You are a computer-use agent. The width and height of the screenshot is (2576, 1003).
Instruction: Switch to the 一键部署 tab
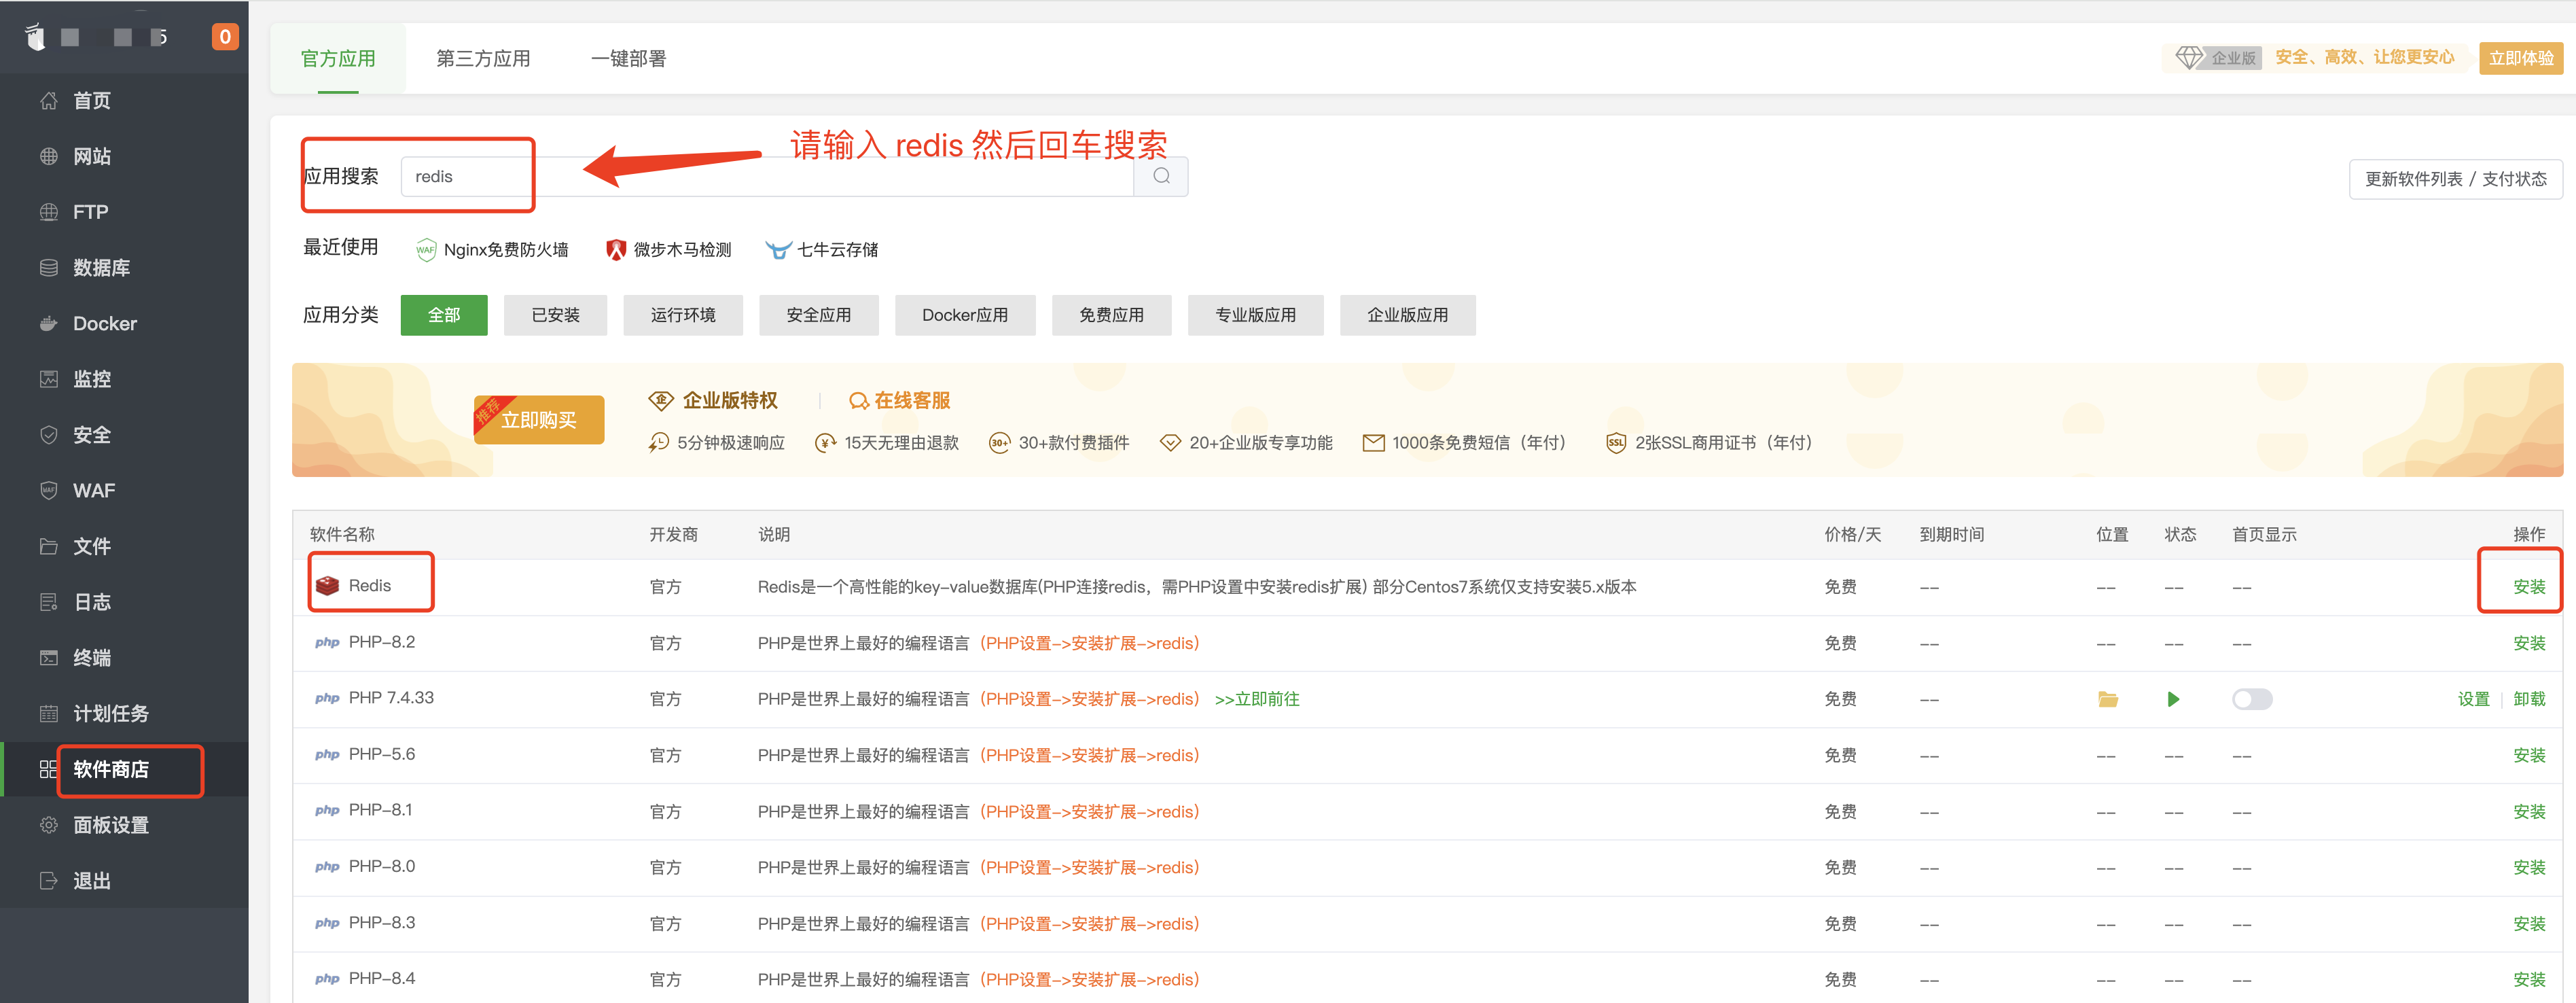(x=628, y=59)
